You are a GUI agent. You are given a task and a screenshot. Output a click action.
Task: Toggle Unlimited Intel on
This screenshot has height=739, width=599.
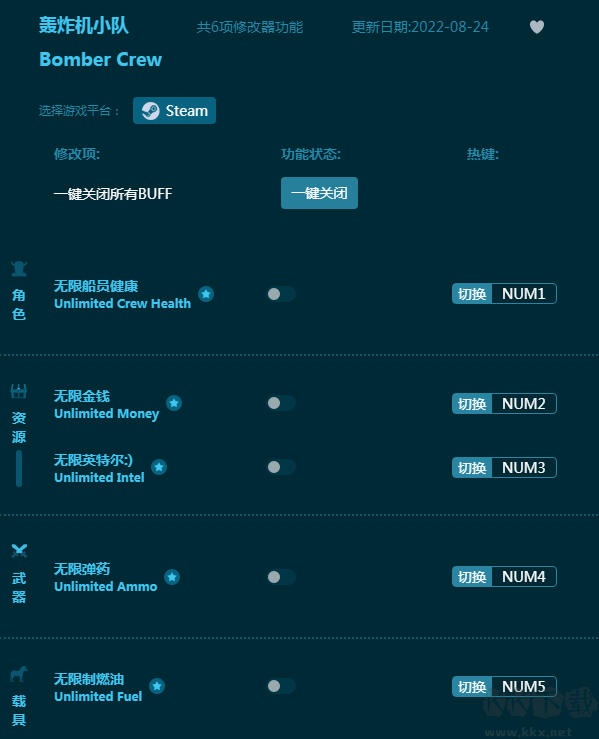click(x=281, y=467)
